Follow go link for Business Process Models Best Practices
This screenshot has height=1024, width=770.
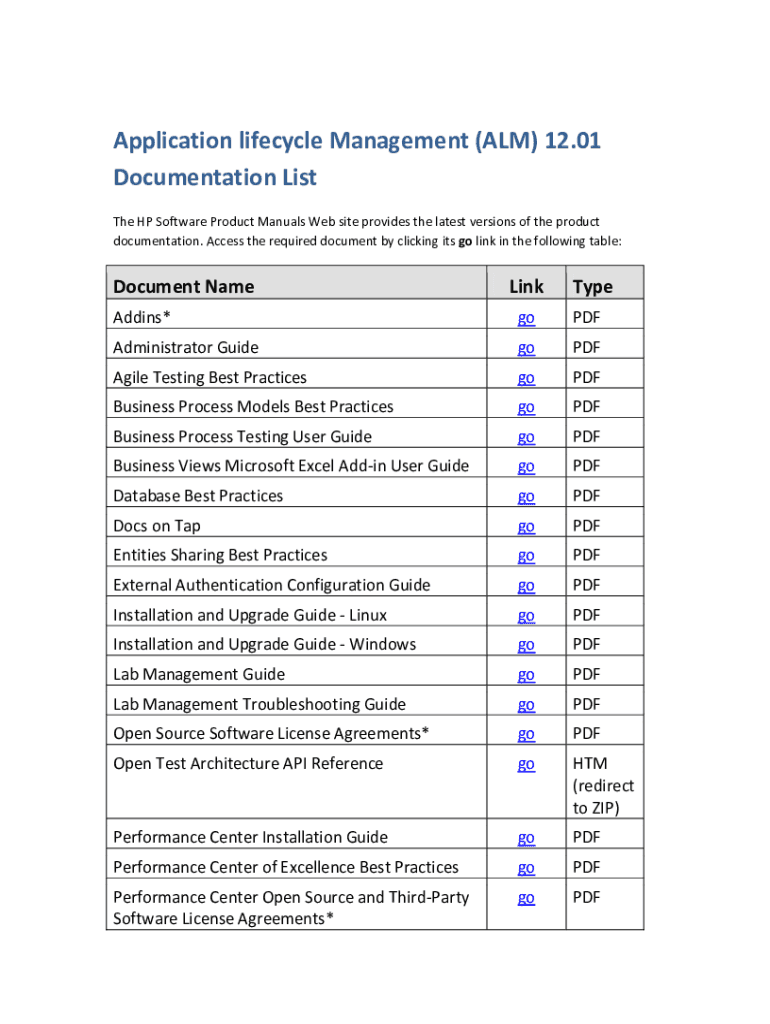(x=526, y=407)
